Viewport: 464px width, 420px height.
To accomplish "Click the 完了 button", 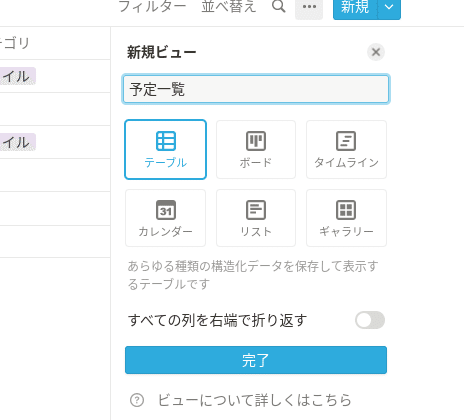I will pyautogui.click(x=256, y=360).
